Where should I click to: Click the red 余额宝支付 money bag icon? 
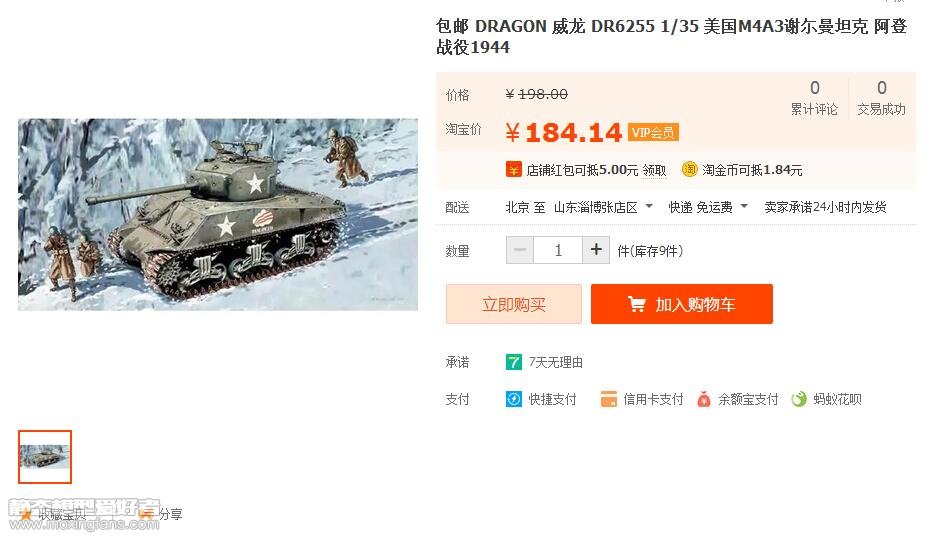(704, 399)
